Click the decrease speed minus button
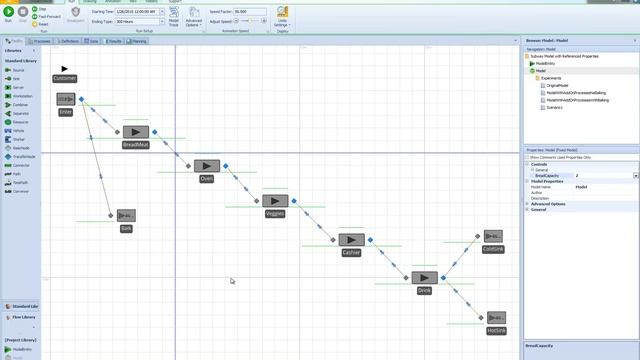The height and width of the screenshot is (360, 640). 236,21
